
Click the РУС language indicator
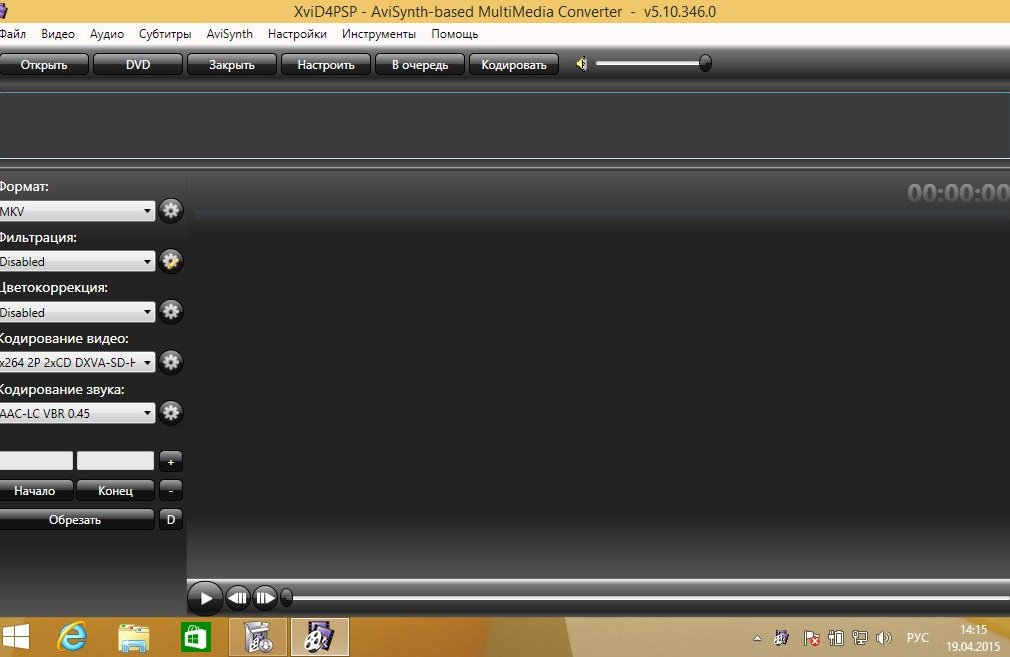[918, 638]
